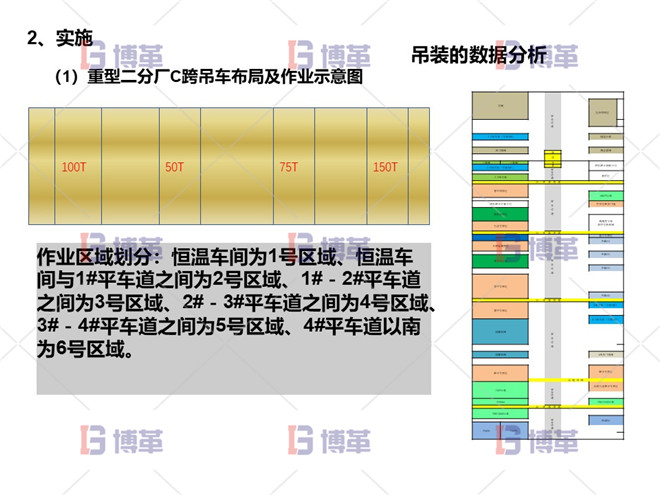Click the 75T crane segment label
This screenshot has width=660, height=495.
pos(288,167)
